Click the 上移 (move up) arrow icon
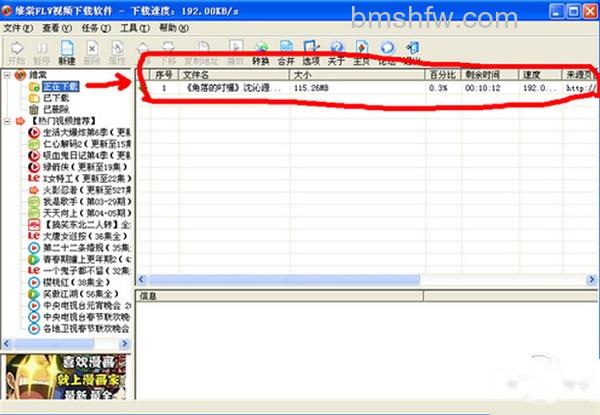Viewport: 600px width, 415px height. click(143, 49)
